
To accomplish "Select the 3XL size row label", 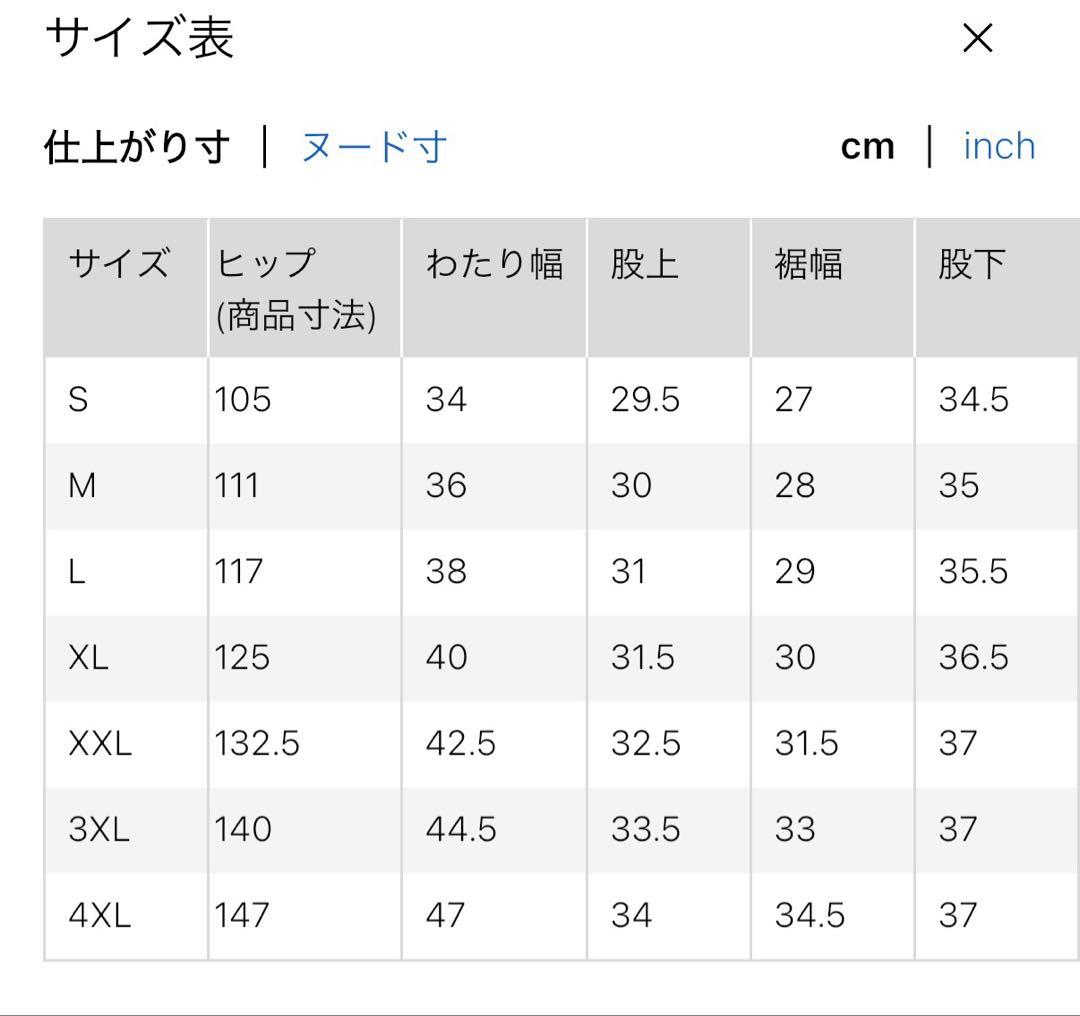I will point(99,829).
